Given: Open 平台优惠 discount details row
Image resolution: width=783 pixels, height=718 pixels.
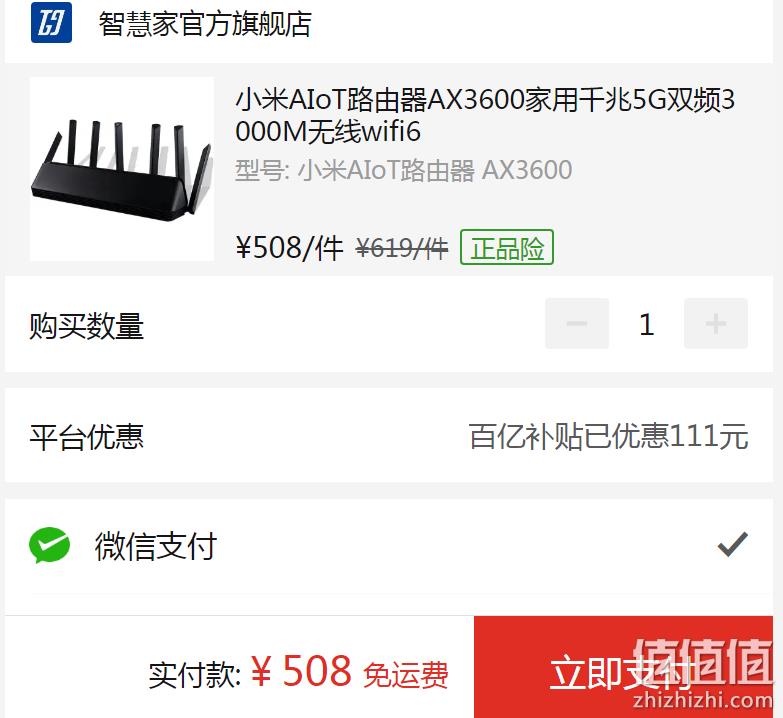Looking at the screenshot, I should tap(389, 435).
